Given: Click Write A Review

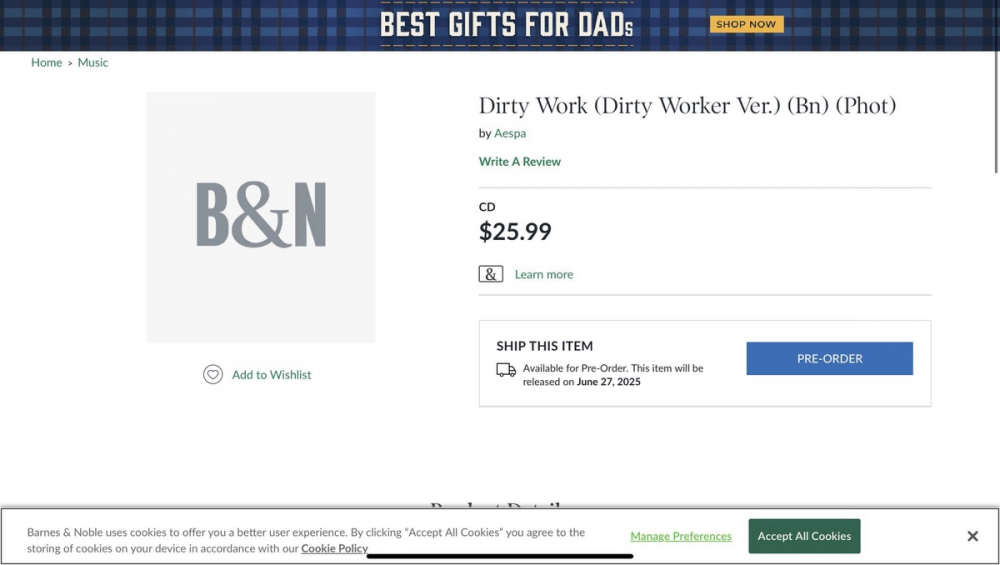Looking at the screenshot, I should coord(520,161).
